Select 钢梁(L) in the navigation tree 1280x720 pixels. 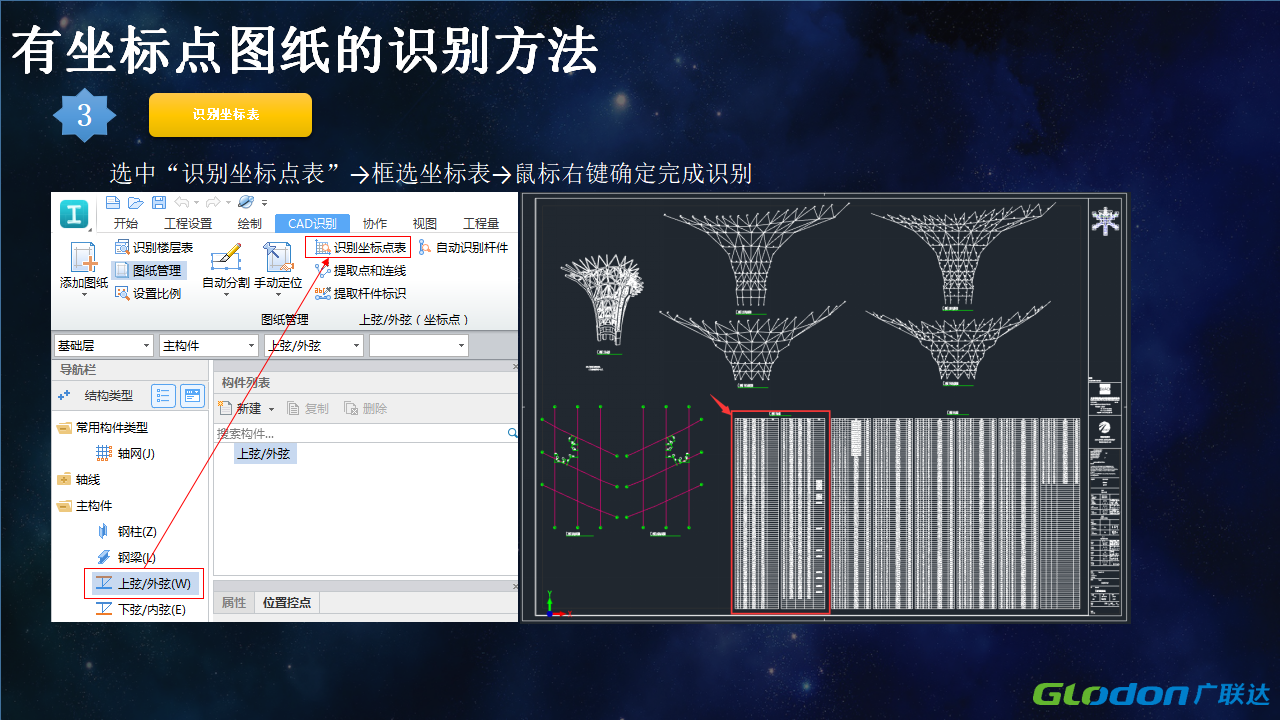tap(126, 557)
